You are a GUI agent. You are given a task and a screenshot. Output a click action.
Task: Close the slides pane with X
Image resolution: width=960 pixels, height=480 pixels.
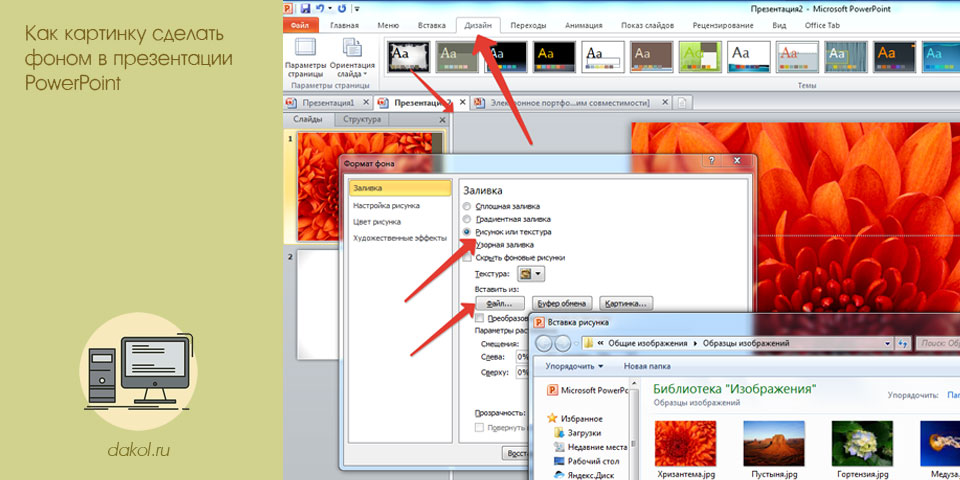pos(443,120)
